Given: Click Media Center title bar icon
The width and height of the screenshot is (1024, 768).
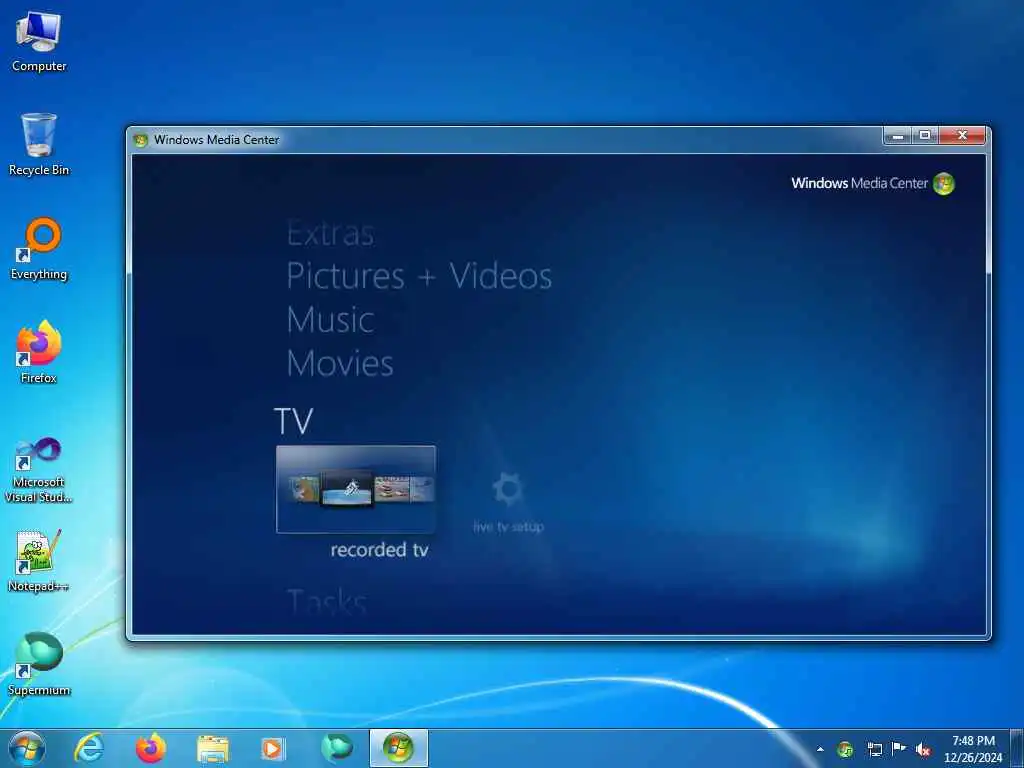Looking at the screenshot, I should tap(140, 140).
